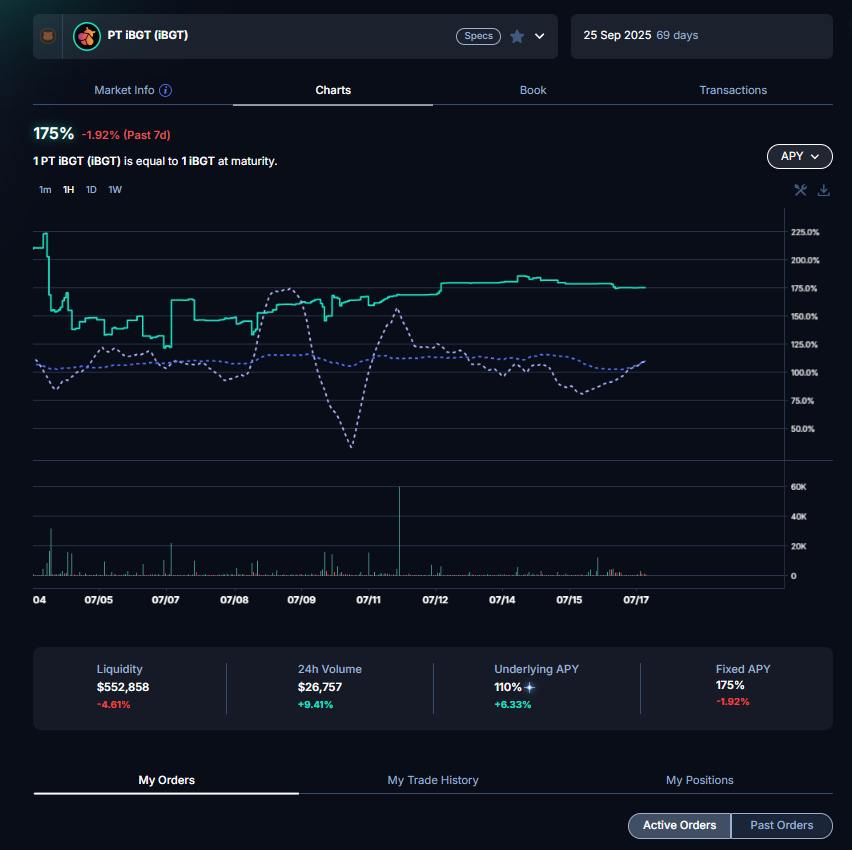Click the Liquidity value $552,858
Image resolution: width=852 pixels, height=850 pixels.
[123, 687]
